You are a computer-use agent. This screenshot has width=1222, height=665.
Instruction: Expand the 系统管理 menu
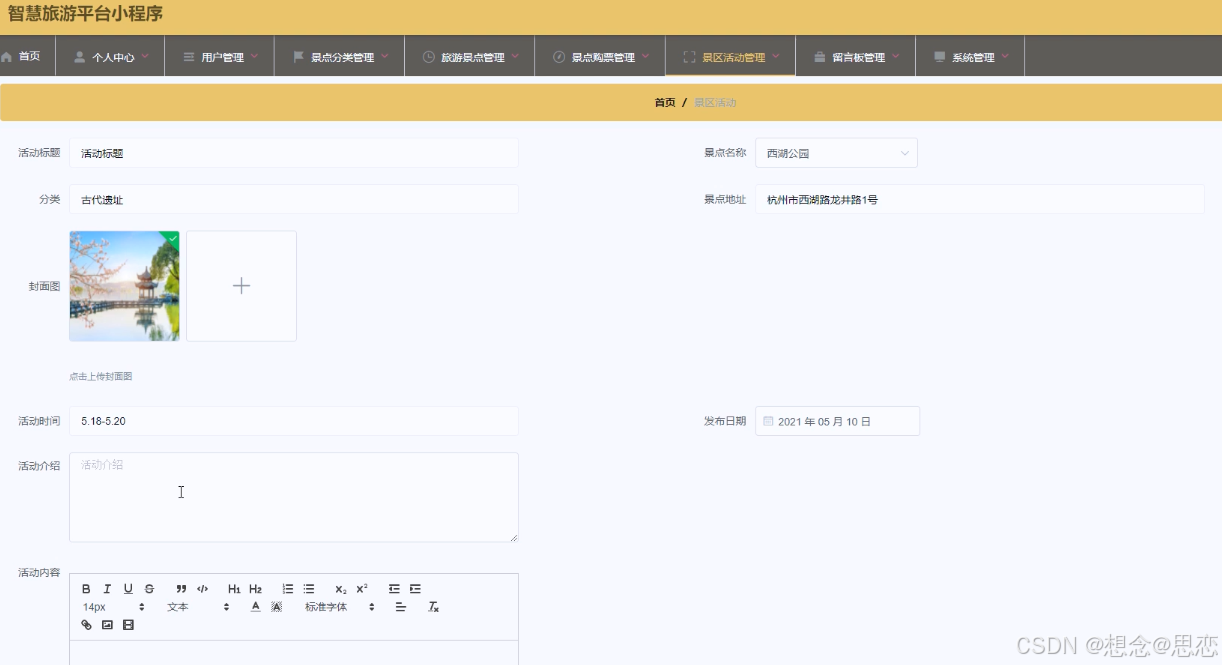click(x=971, y=57)
